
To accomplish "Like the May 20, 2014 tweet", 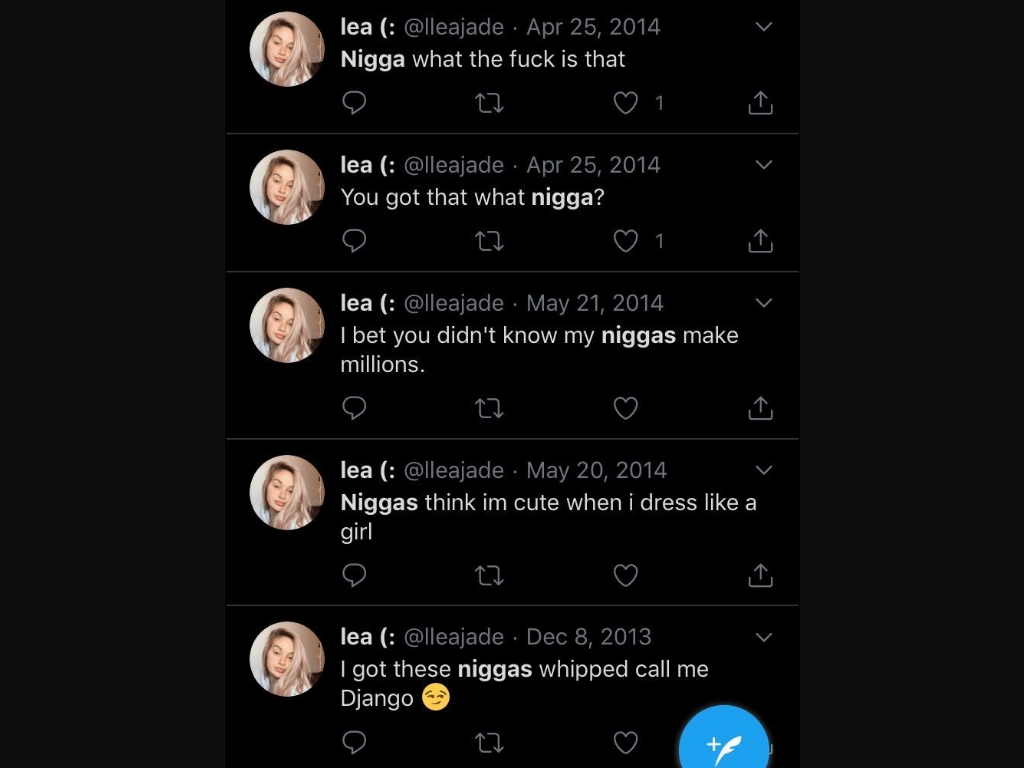I will (x=626, y=575).
